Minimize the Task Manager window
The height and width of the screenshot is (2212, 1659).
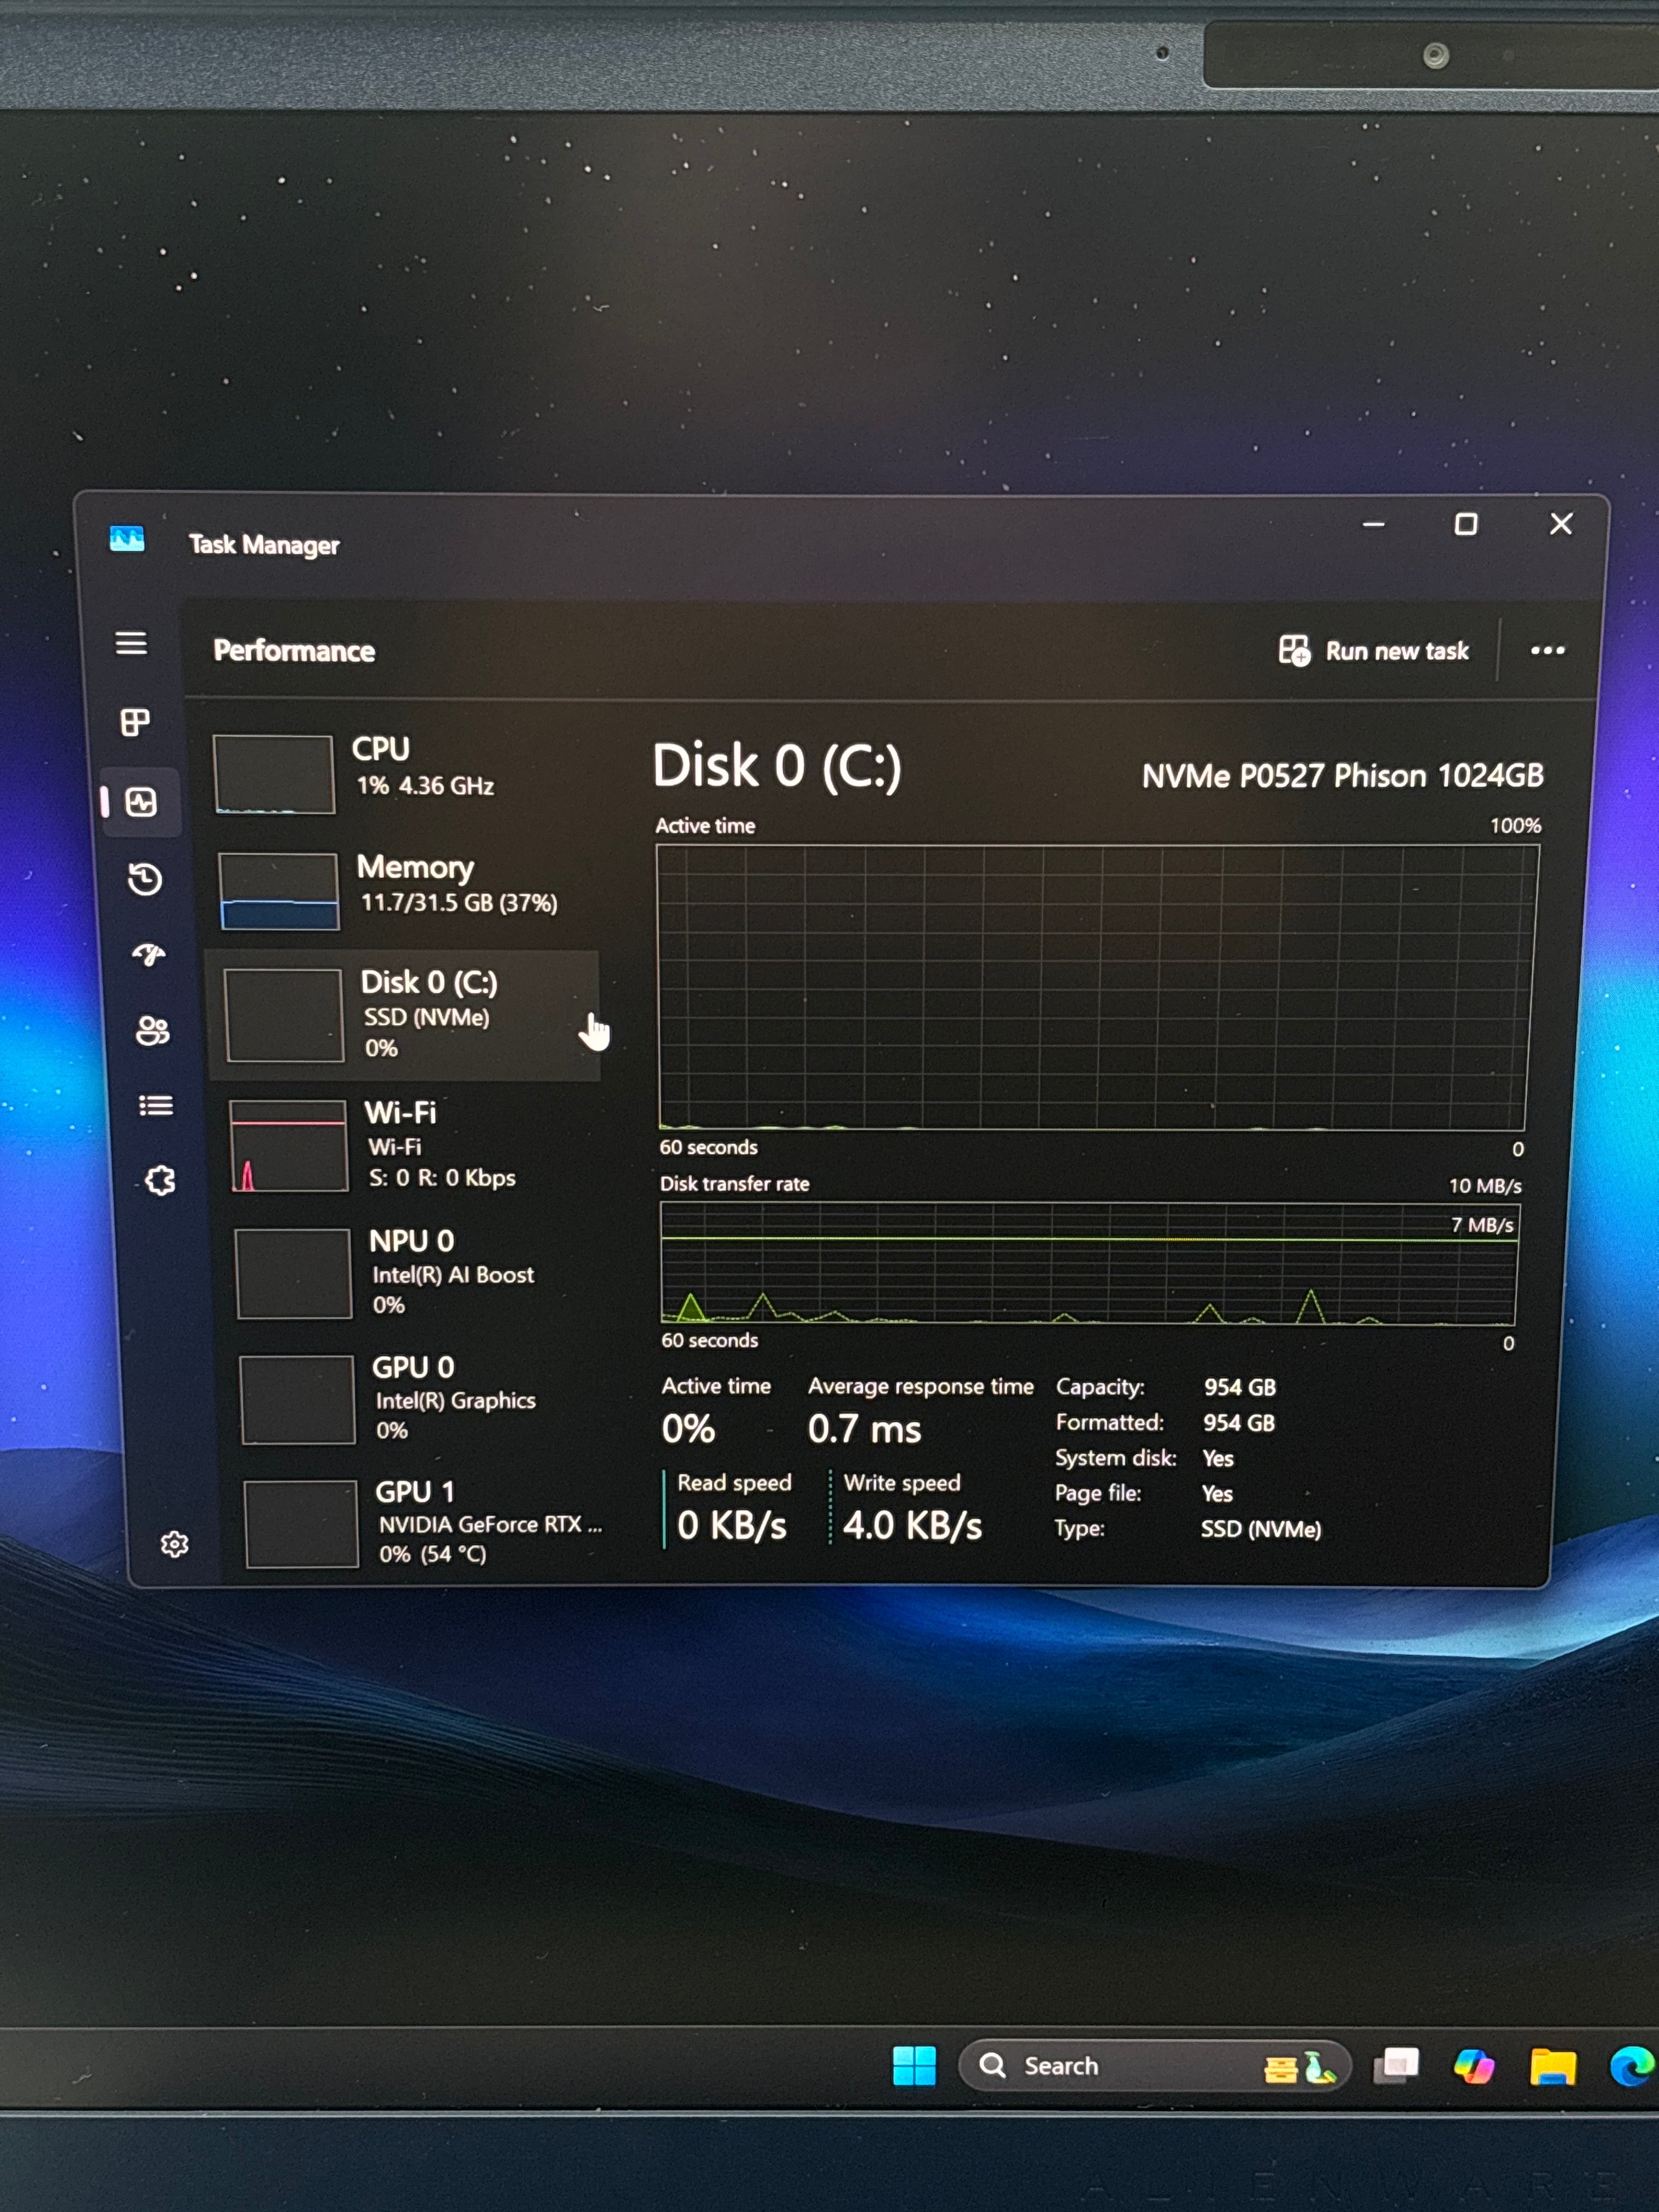1374,524
